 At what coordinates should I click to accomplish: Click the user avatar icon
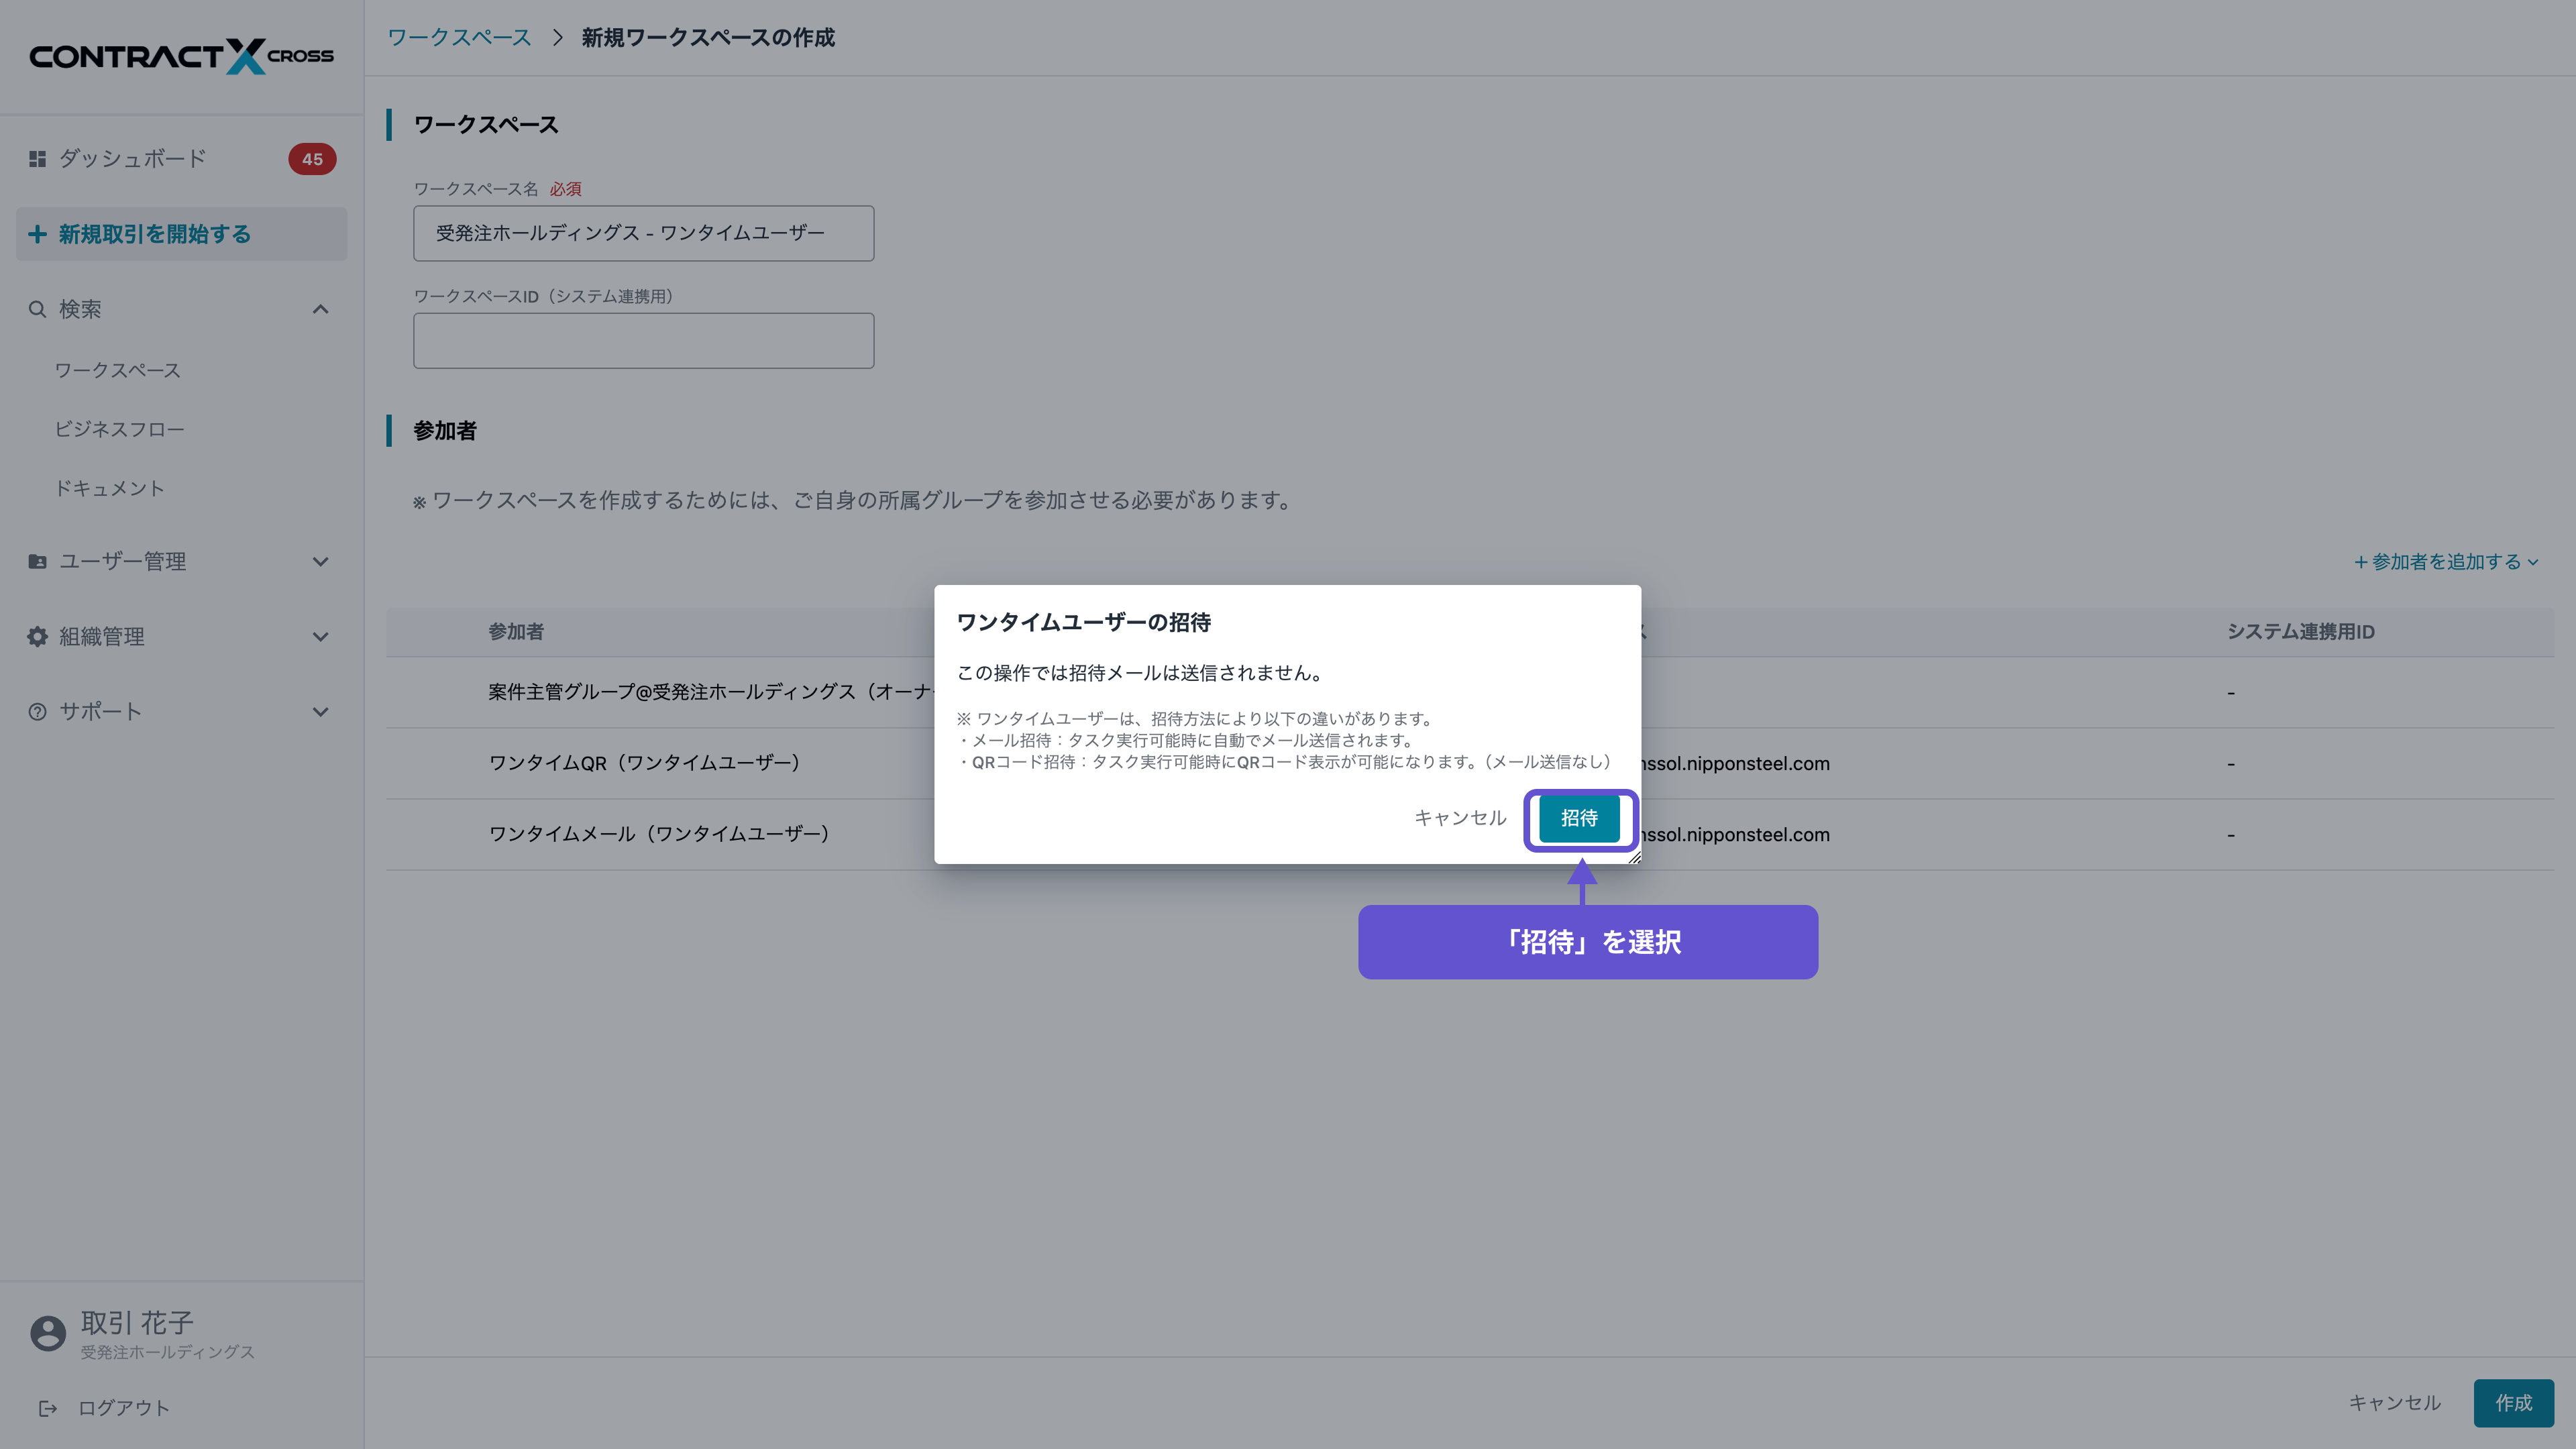point(47,1333)
